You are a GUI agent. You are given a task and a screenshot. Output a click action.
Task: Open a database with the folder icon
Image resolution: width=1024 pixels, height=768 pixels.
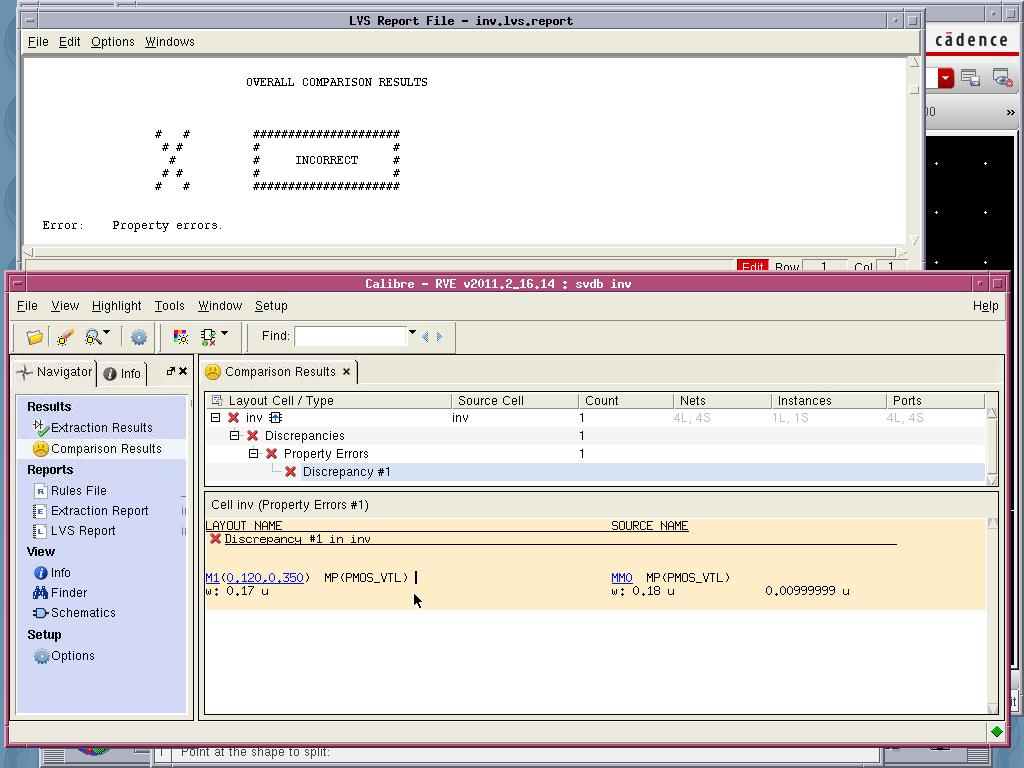pyautogui.click(x=35, y=337)
